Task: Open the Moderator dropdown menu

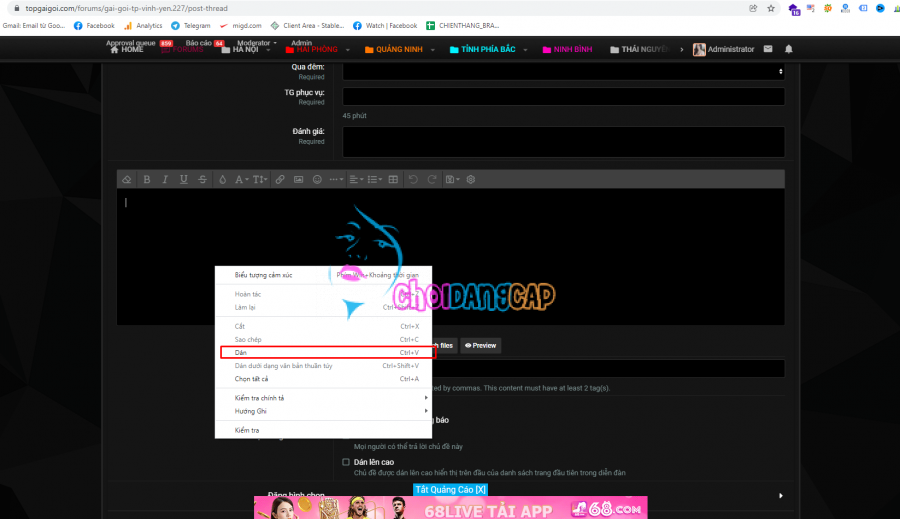Action: tap(257, 43)
